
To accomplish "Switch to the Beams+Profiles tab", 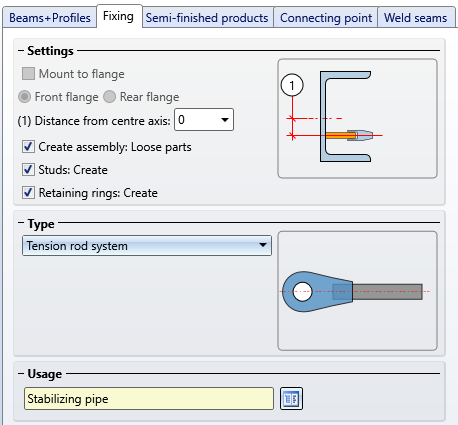I will coord(50,18).
